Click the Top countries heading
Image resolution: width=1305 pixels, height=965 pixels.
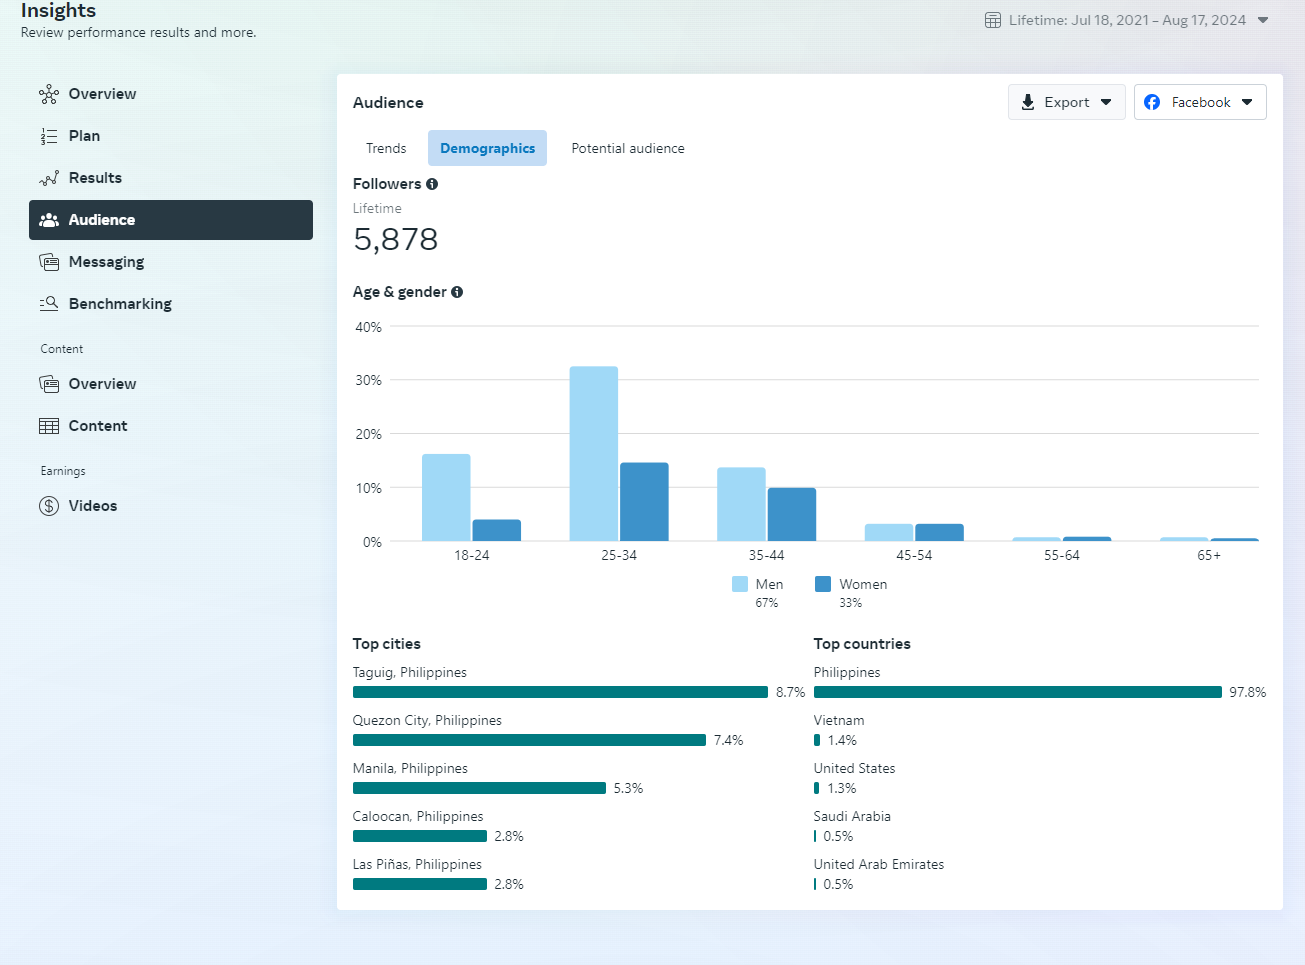[x=862, y=644]
